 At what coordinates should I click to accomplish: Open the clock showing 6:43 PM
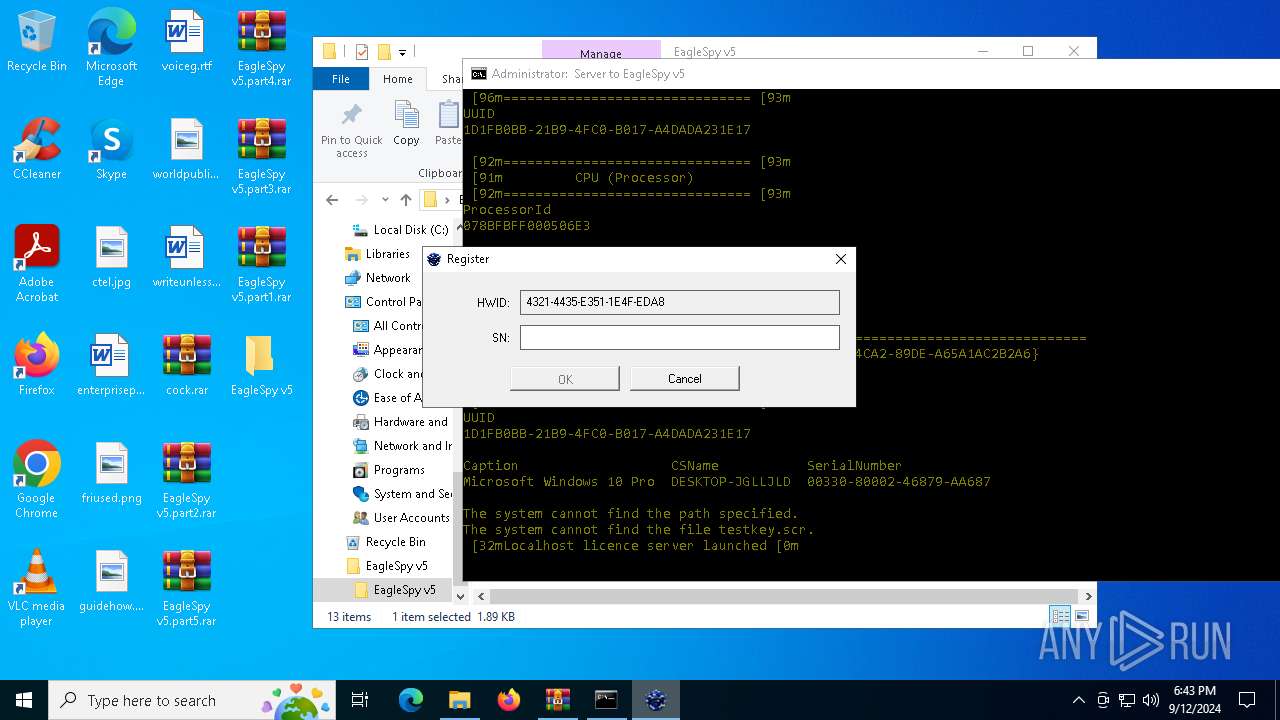(x=1195, y=700)
